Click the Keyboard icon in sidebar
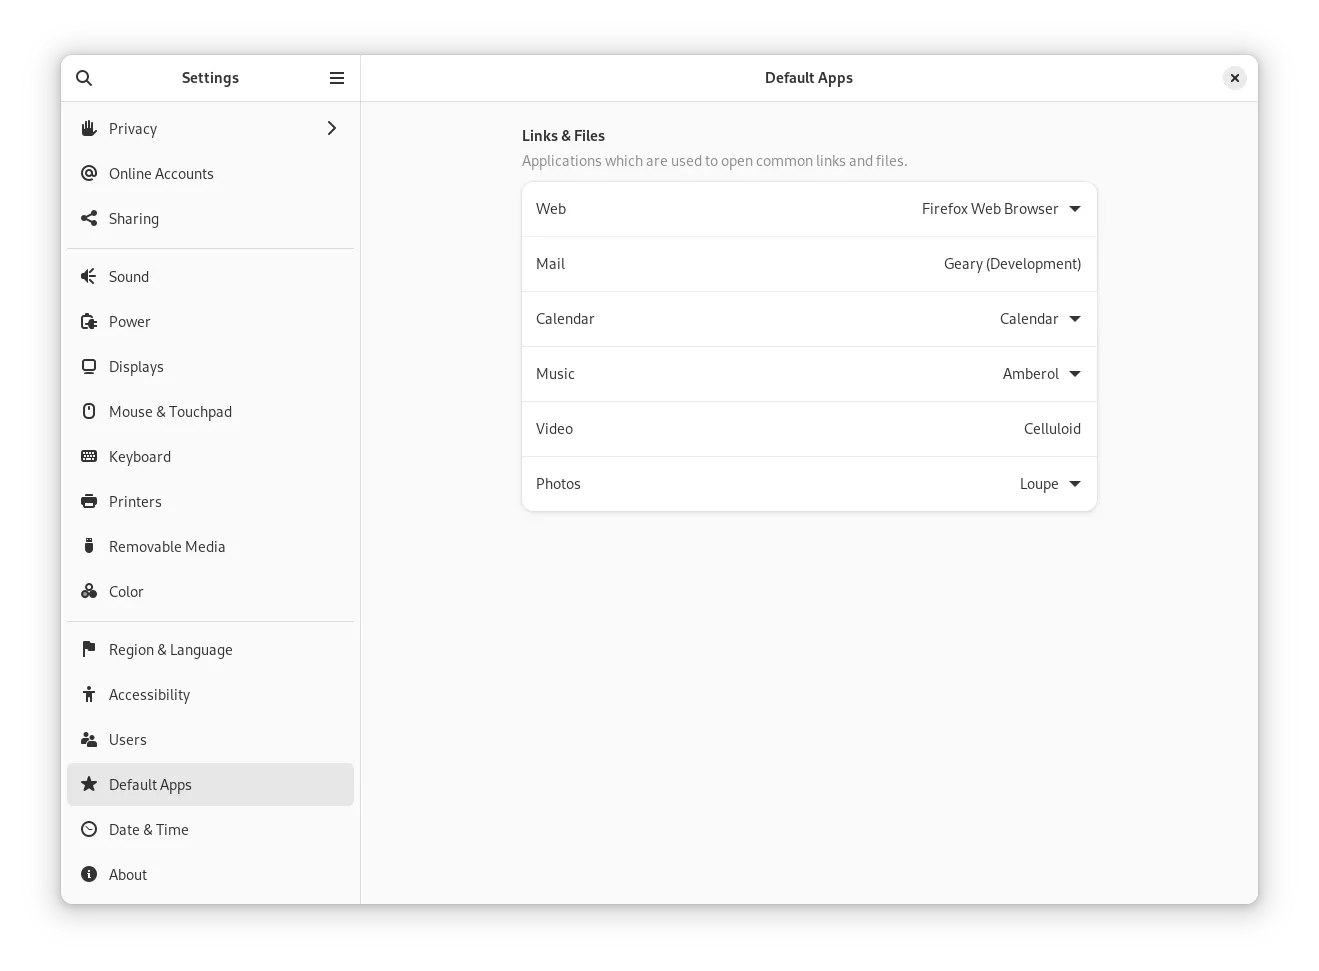 pyautogui.click(x=89, y=456)
